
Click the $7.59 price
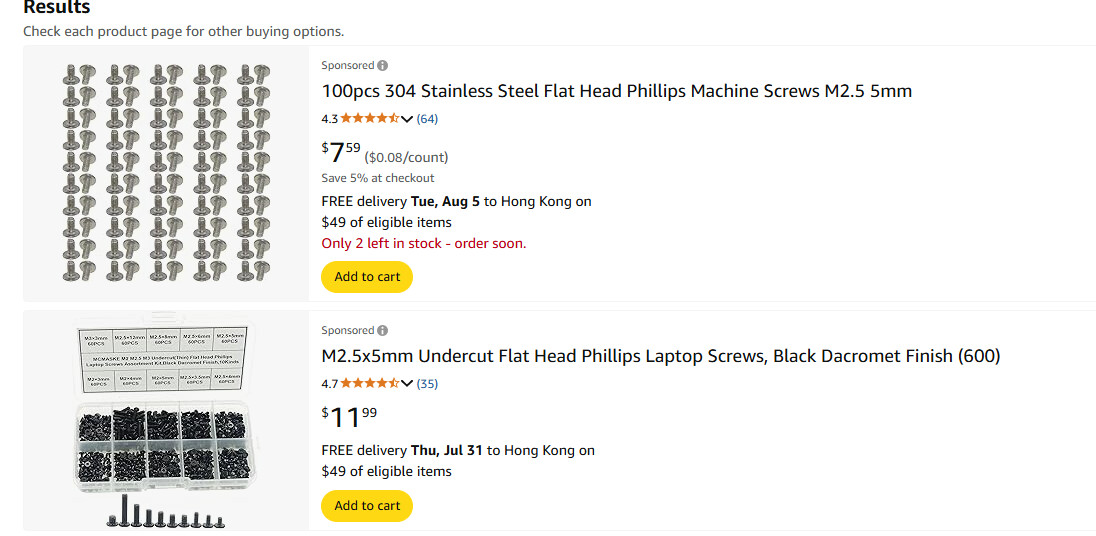[341, 152]
